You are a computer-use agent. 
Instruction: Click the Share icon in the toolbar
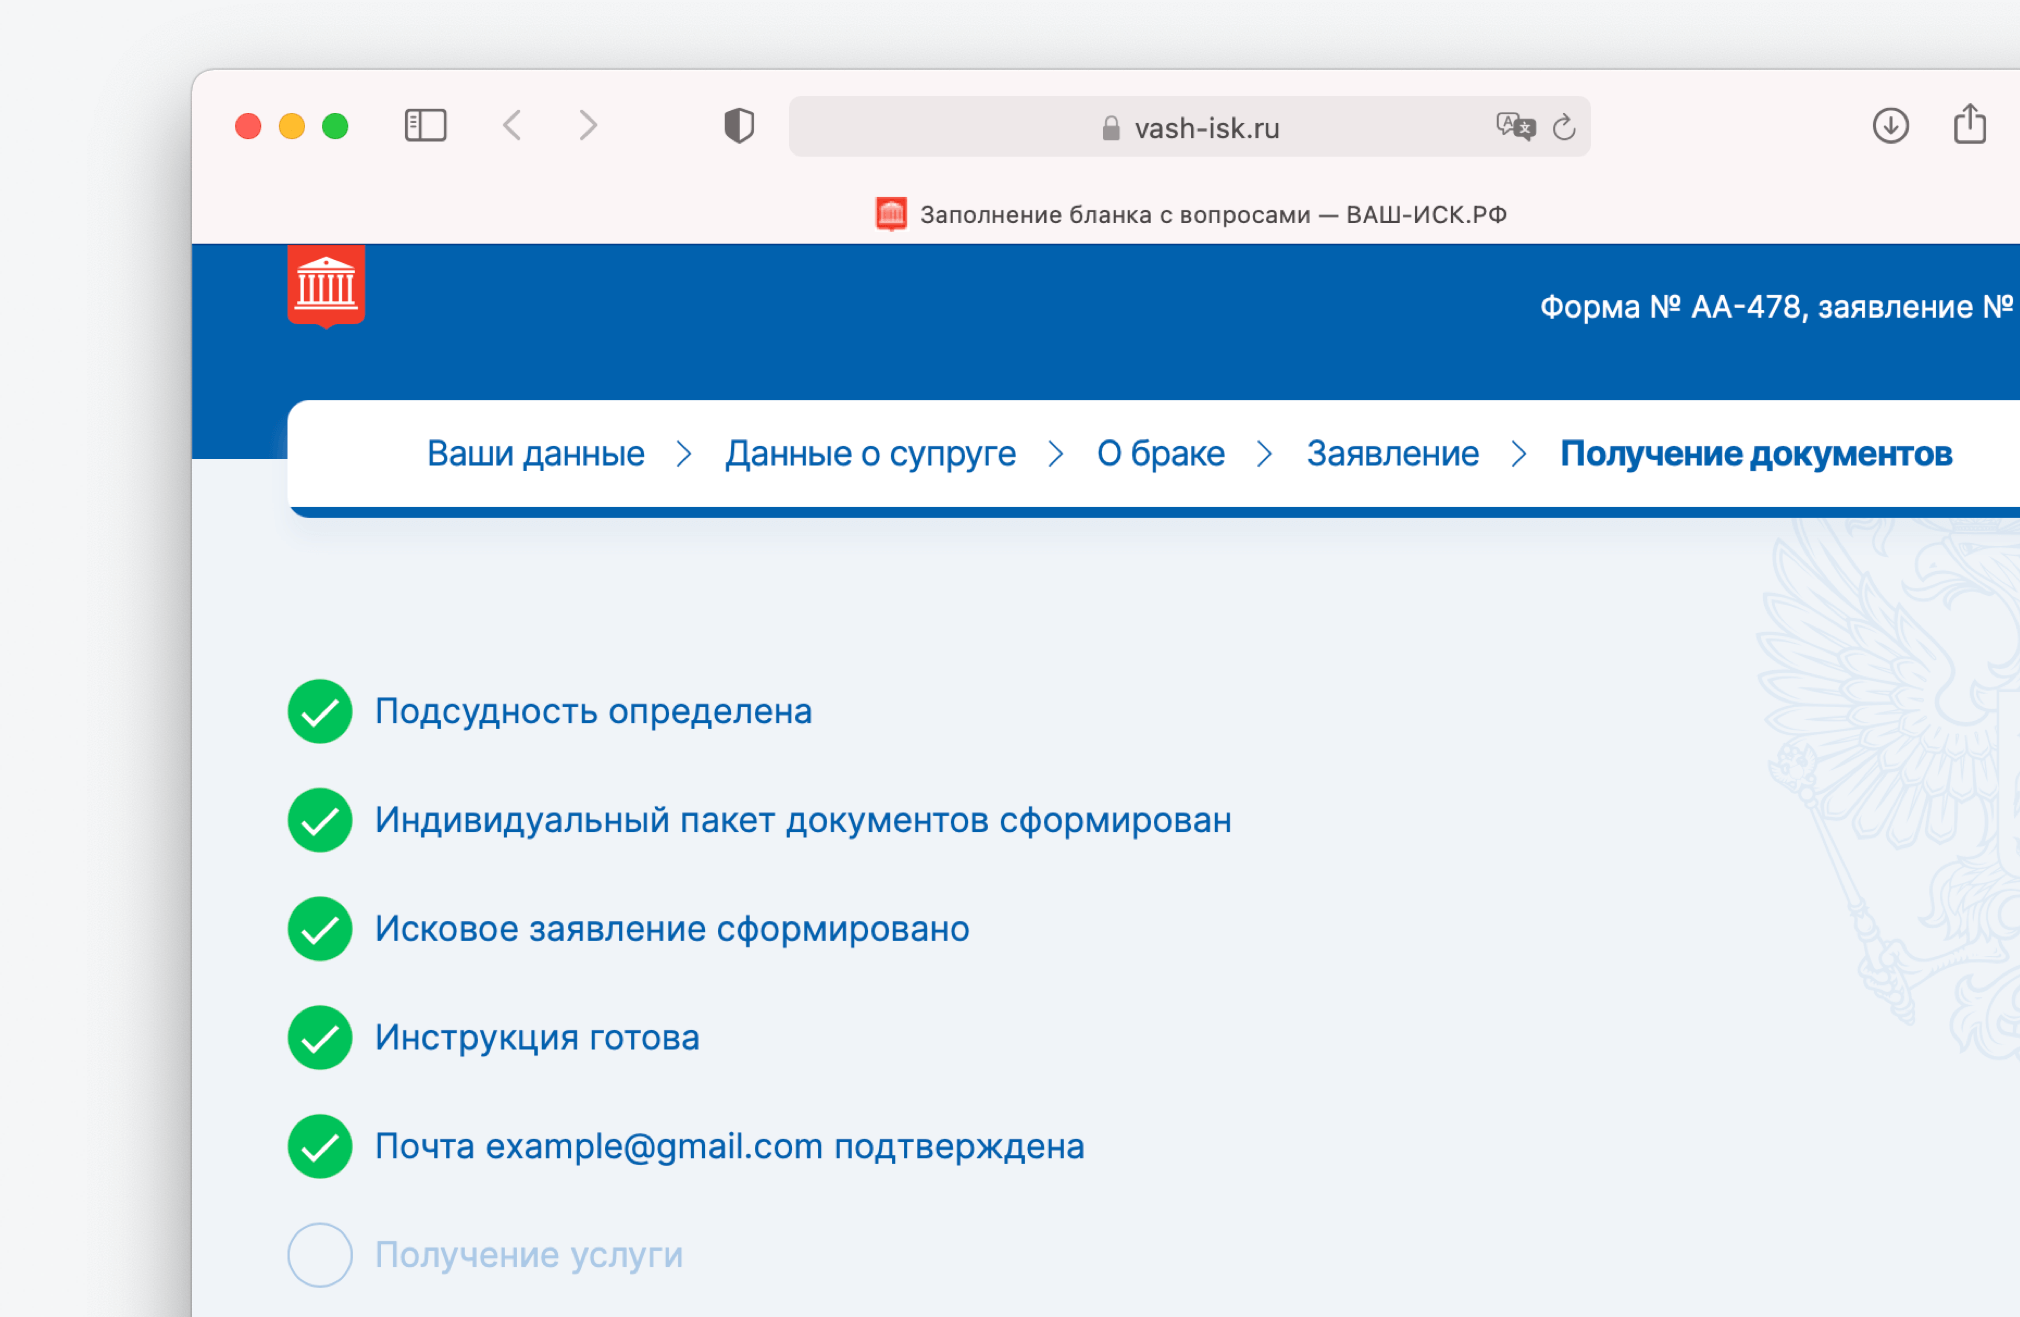1969,125
